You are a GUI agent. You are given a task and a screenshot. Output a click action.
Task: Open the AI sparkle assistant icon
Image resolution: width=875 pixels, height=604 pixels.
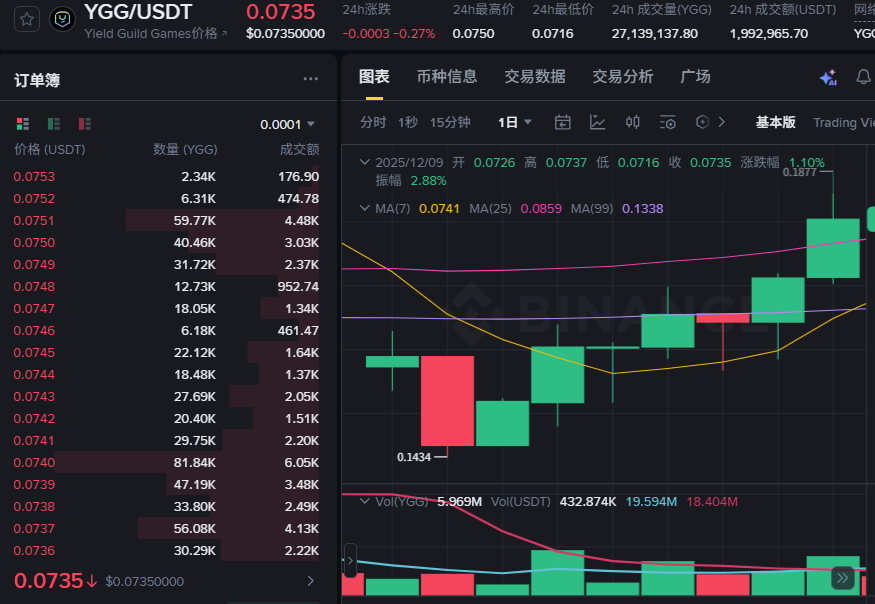tap(829, 77)
